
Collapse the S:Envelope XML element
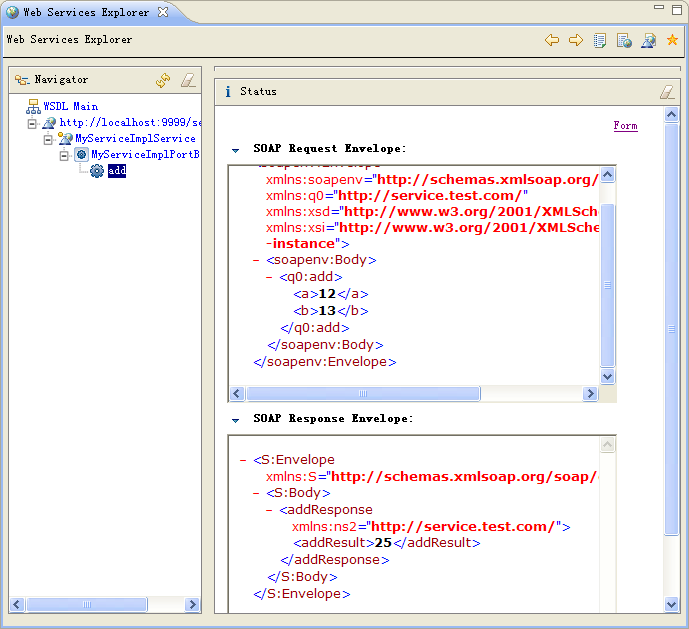click(243, 461)
